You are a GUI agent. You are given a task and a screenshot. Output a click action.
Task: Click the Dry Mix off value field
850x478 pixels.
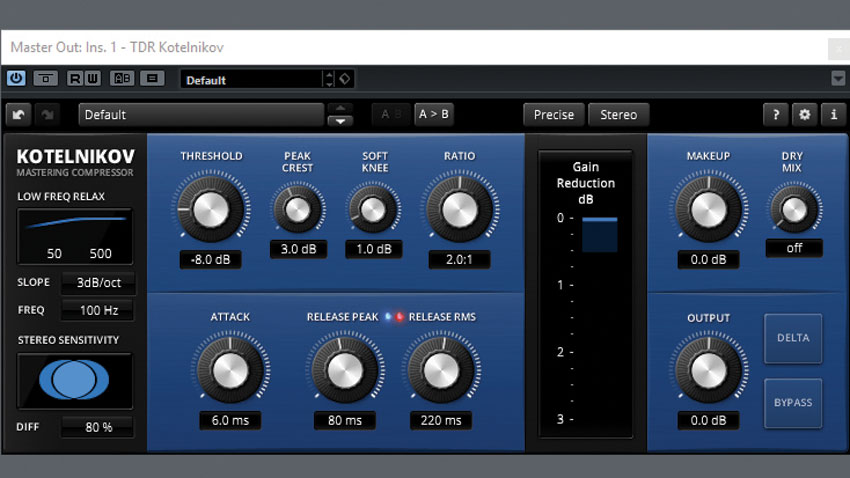tap(794, 248)
